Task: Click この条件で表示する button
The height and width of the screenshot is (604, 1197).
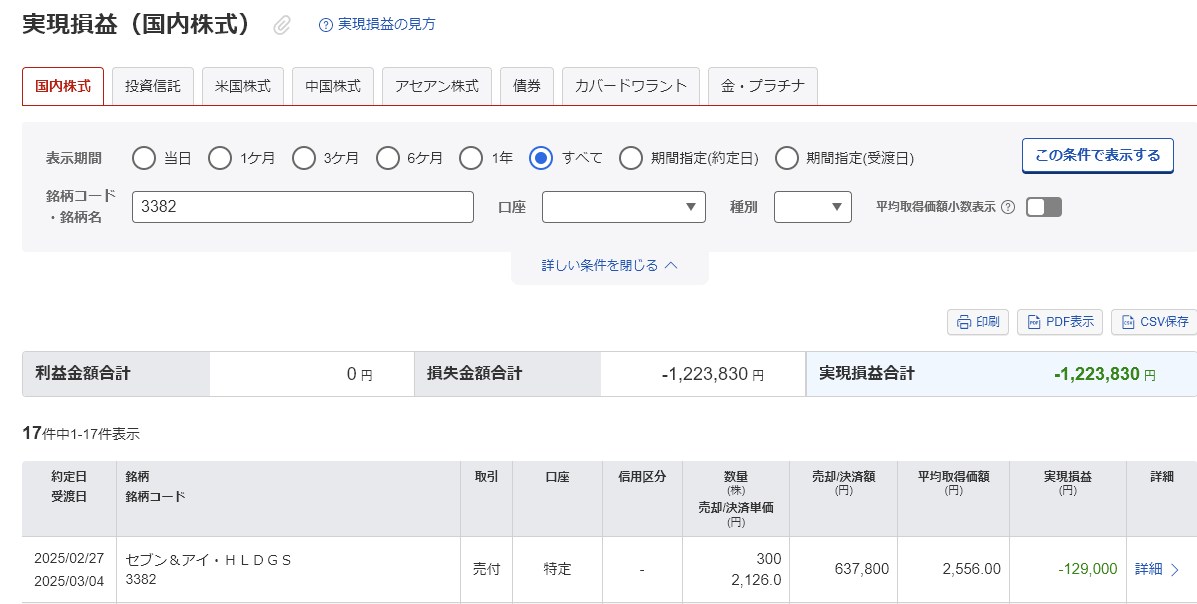Action: click(x=1098, y=156)
